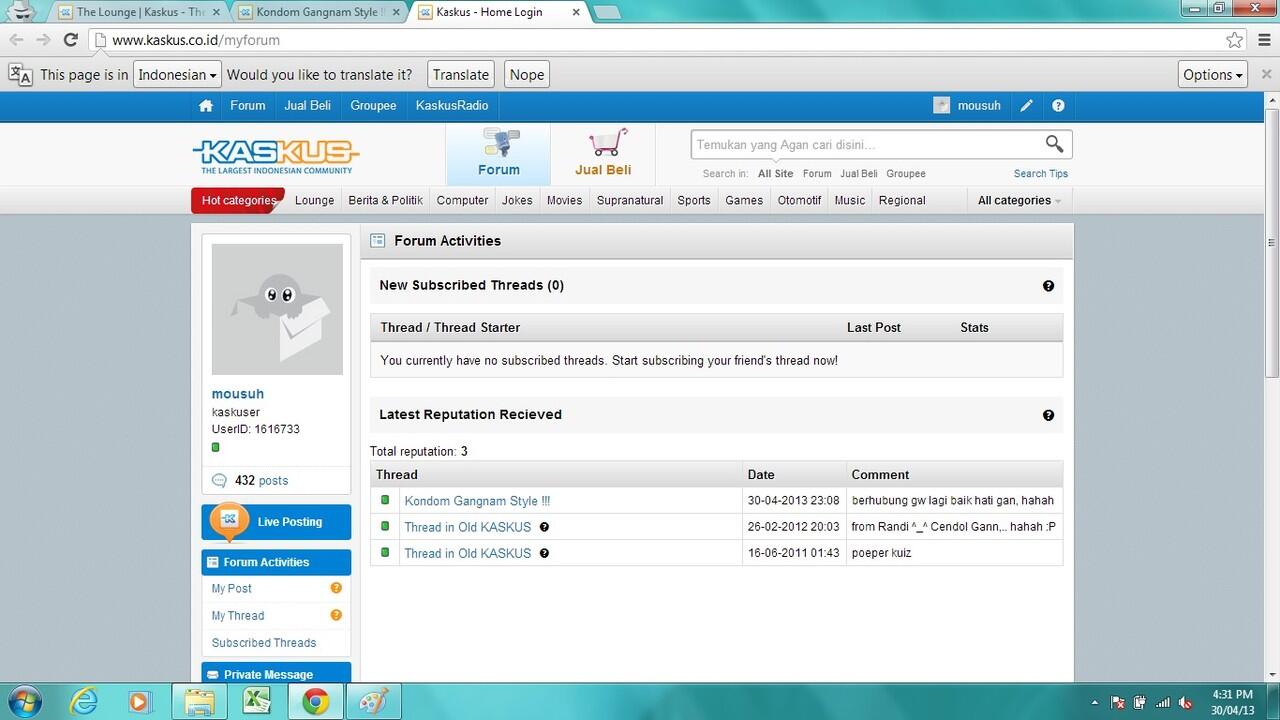This screenshot has width=1280, height=720.
Task: Open help for Latest Reputation Recieved
Action: [1048, 415]
